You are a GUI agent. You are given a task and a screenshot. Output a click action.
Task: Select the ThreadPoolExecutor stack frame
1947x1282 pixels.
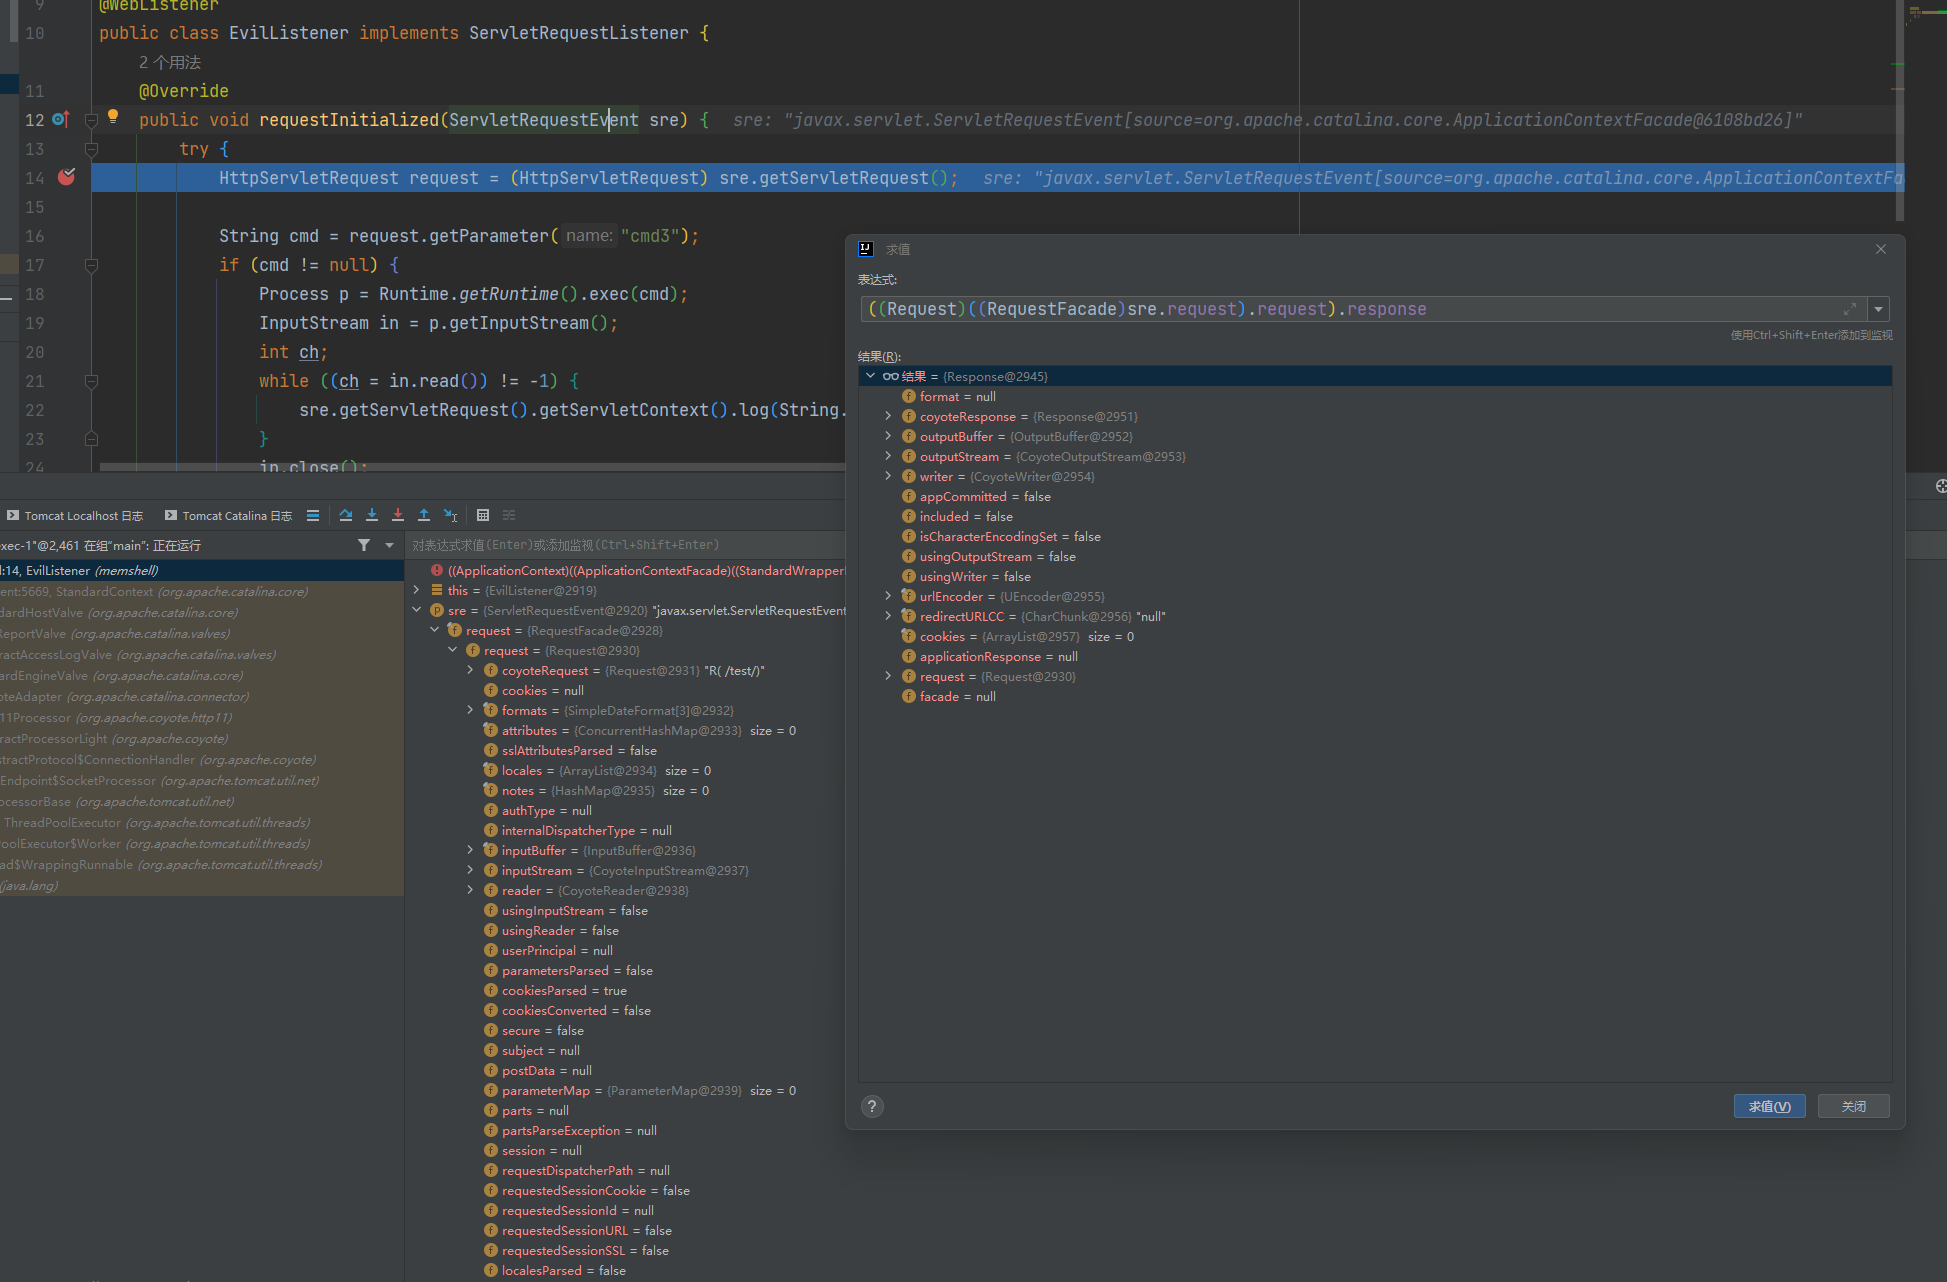[x=202, y=823]
